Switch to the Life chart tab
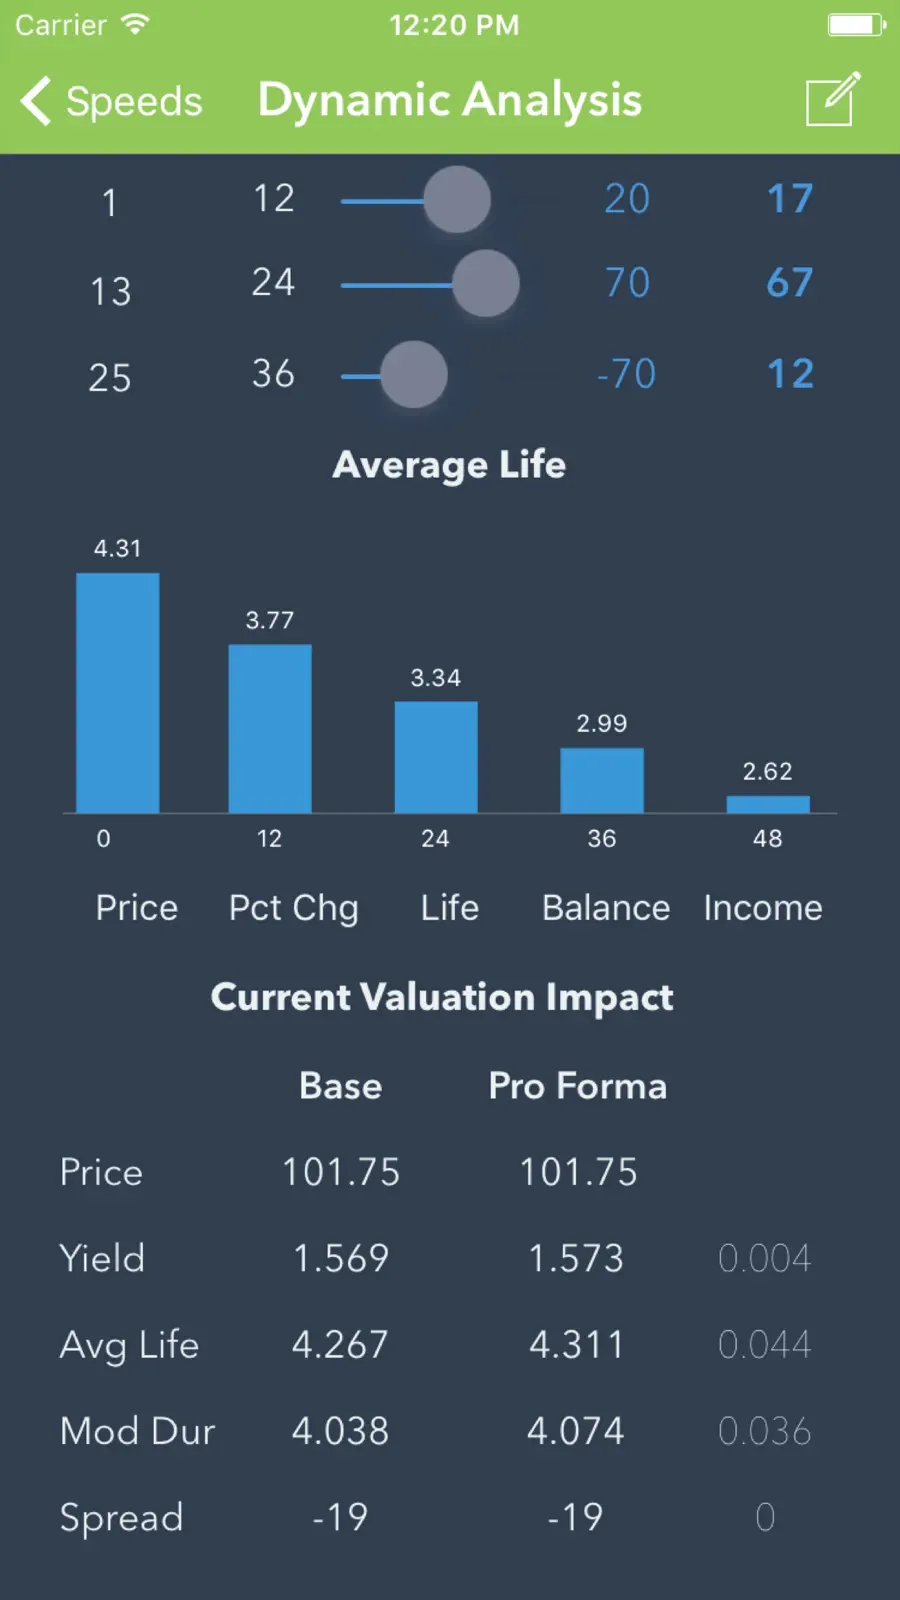The image size is (900, 1600). pyautogui.click(x=450, y=908)
